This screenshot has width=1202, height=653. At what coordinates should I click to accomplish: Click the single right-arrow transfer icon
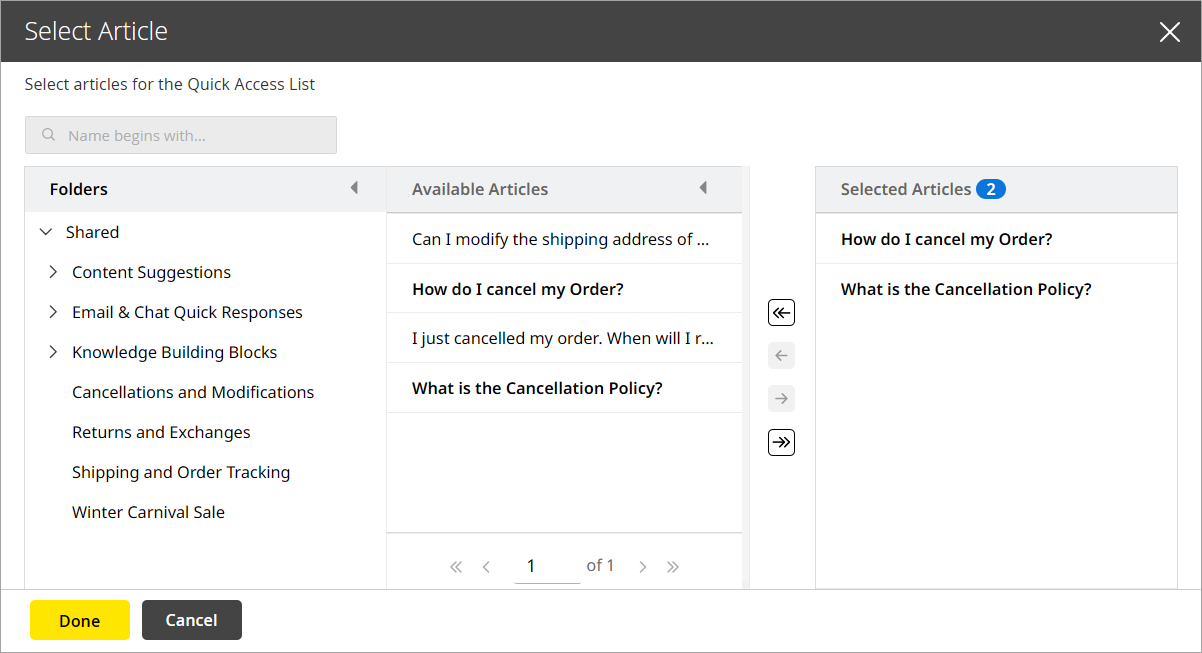tap(781, 398)
